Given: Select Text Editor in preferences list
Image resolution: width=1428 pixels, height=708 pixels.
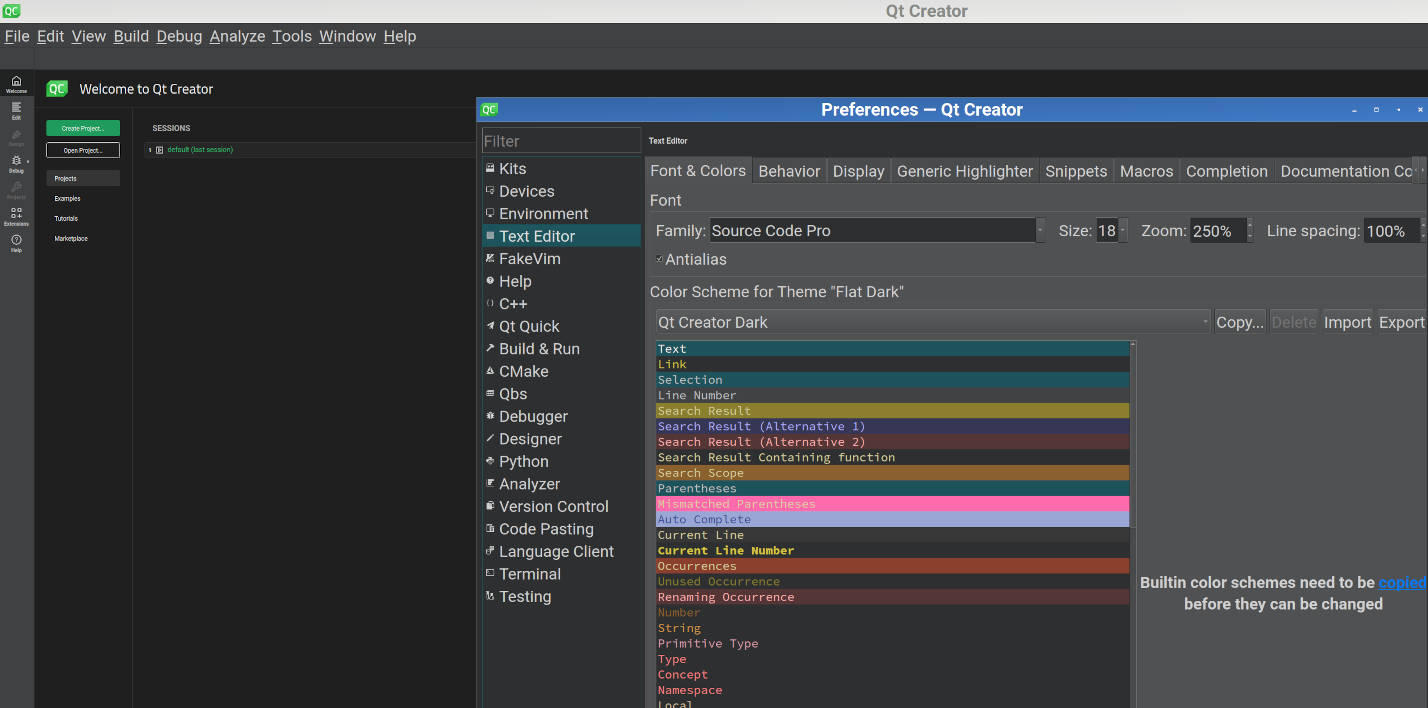Looking at the screenshot, I should point(561,236).
